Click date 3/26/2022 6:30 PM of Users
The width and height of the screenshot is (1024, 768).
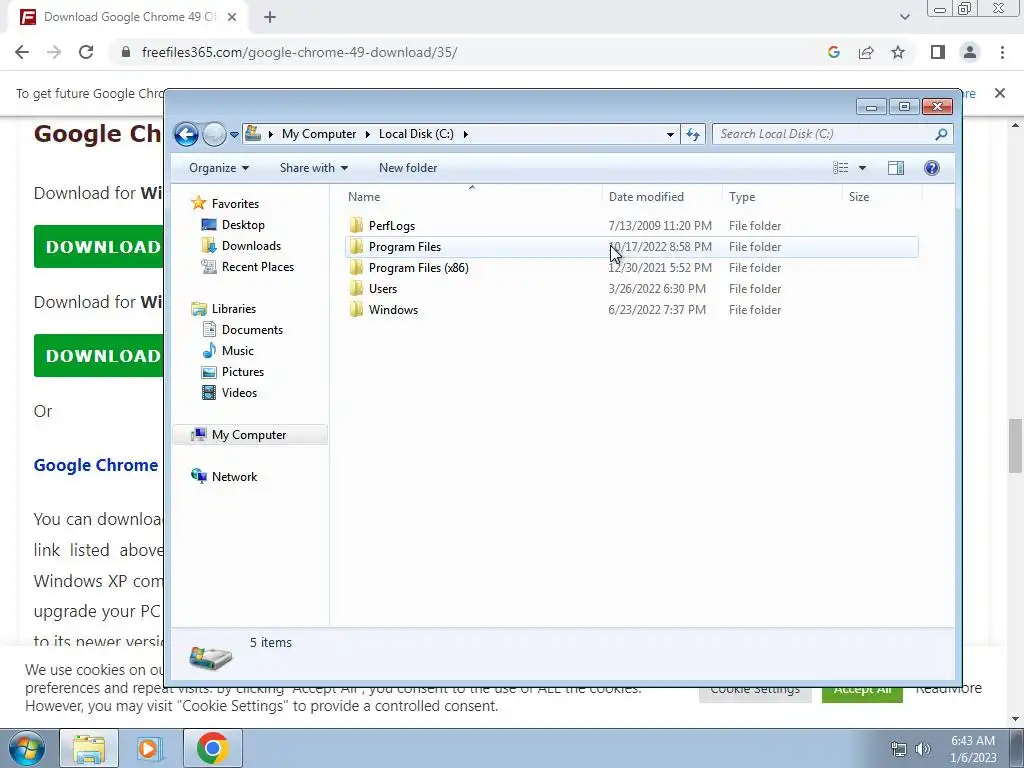pyautogui.click(x=657, y=289)
